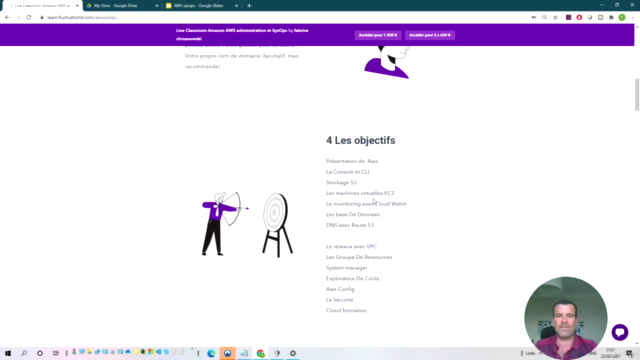Viewport: 640px width, 360px height.
Task: Click "La Console et CLI" line
Action: (x=347, y=172)
